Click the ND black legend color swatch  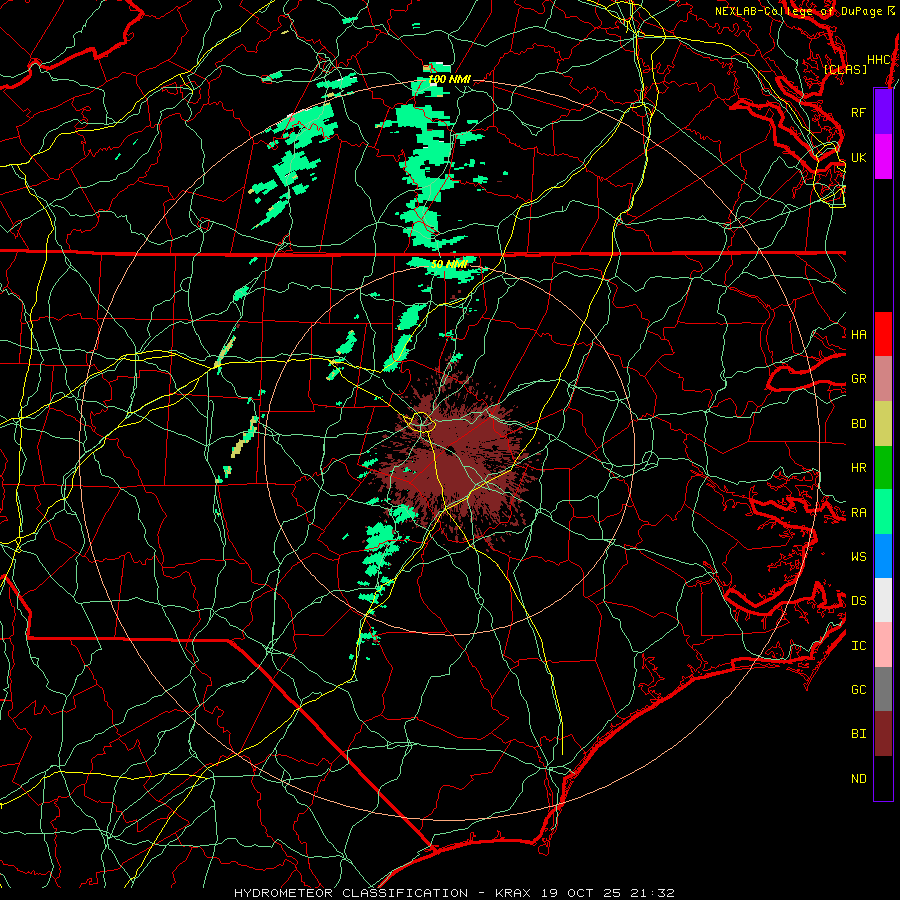(x=883, y=778)
